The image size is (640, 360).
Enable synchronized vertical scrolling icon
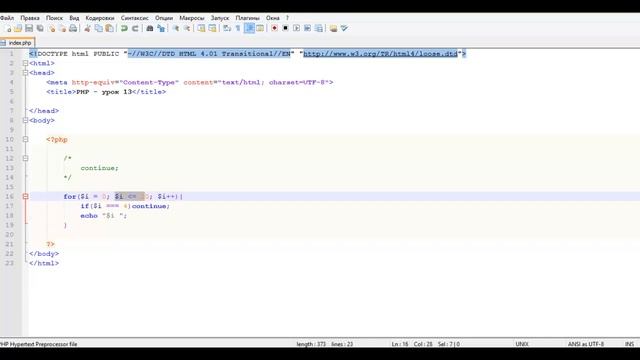[x=201, y=29]
